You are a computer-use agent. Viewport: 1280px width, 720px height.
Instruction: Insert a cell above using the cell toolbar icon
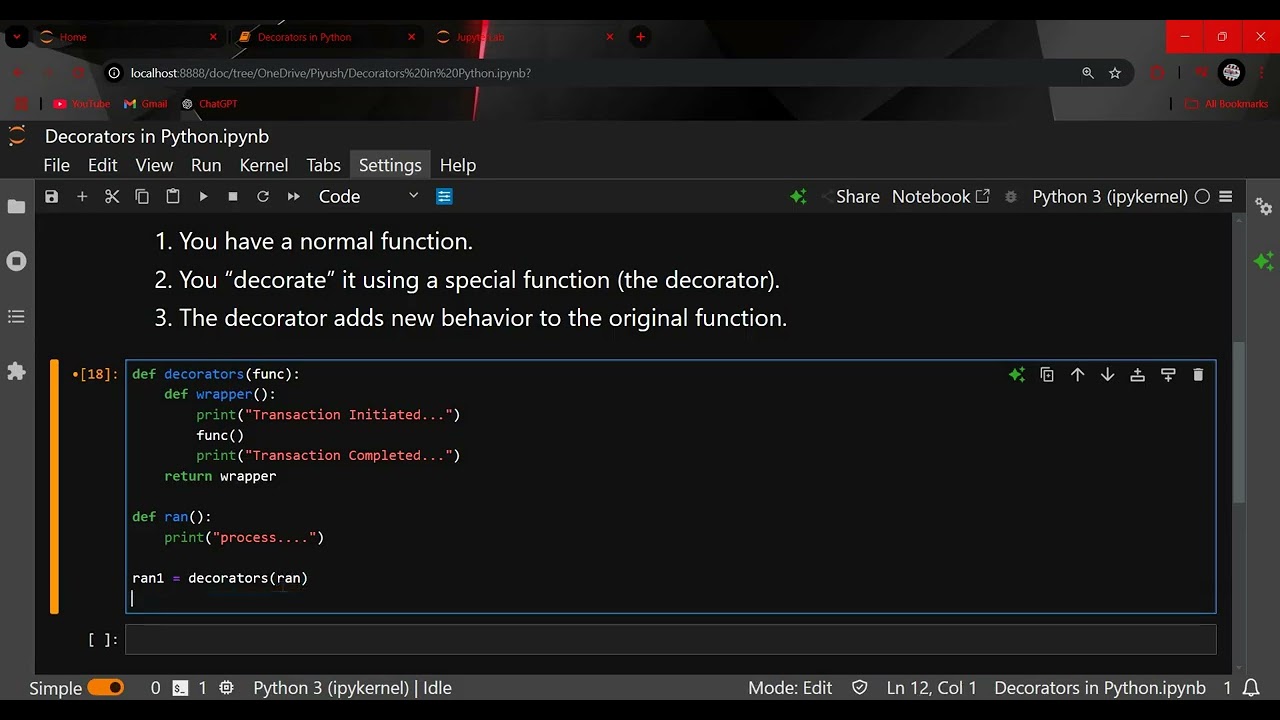coord(1137,375)
